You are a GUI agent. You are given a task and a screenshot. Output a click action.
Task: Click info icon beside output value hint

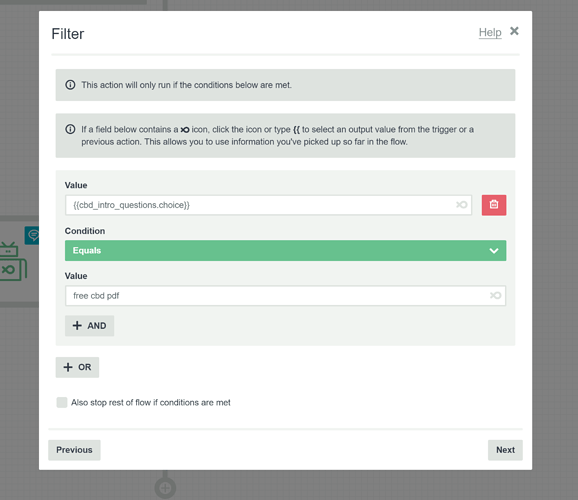tap(70, 129)
